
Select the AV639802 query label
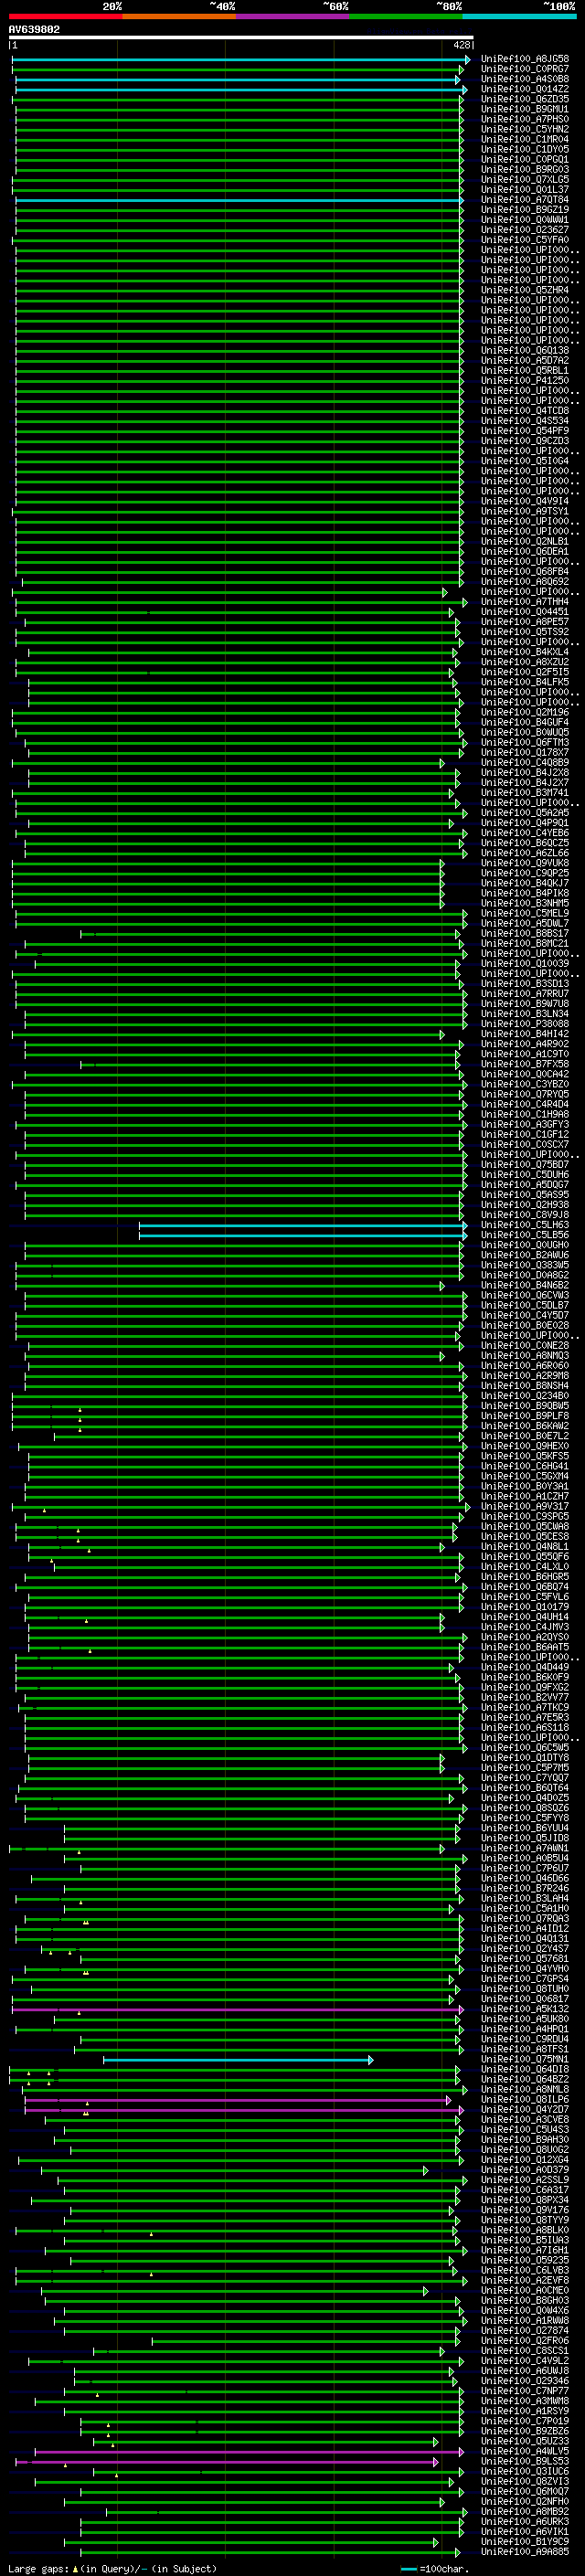pos(34,29)
